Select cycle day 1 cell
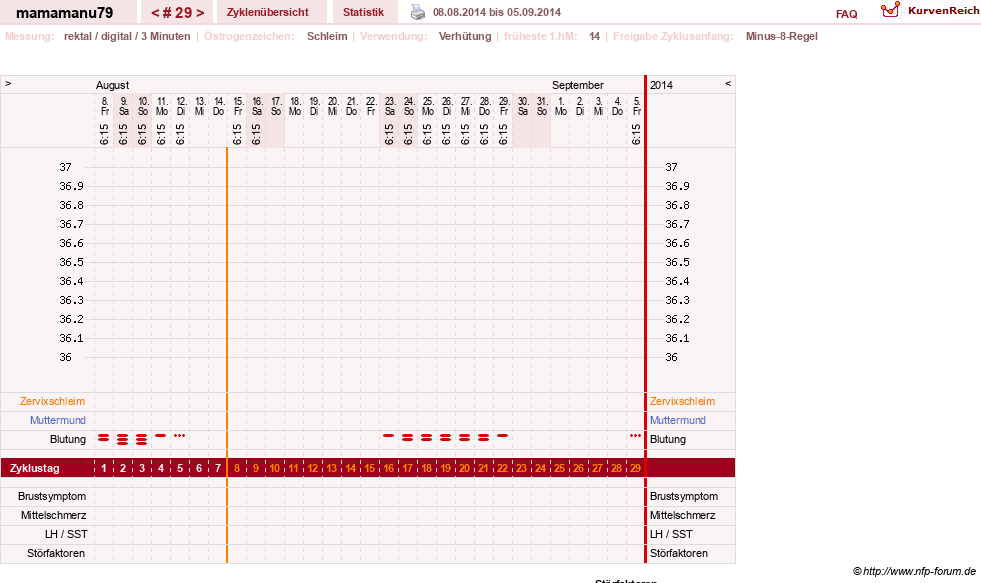The width and height of the screenshot is (981, 583). (104, 468)
